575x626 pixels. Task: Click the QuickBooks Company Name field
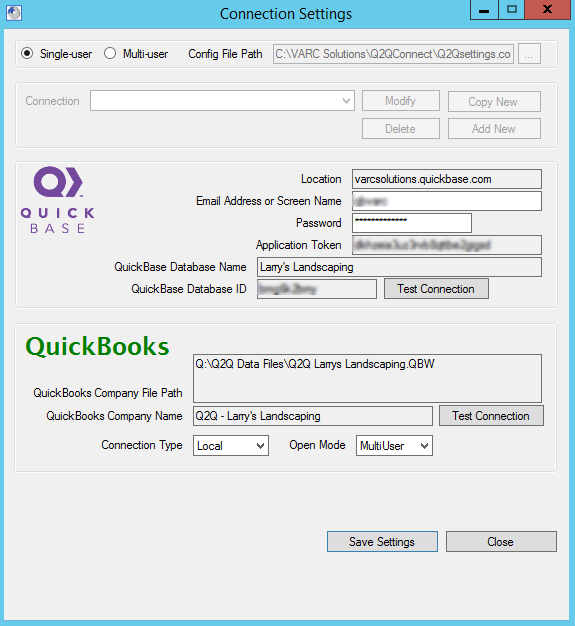pyautogui.click(x=313, y=416)
